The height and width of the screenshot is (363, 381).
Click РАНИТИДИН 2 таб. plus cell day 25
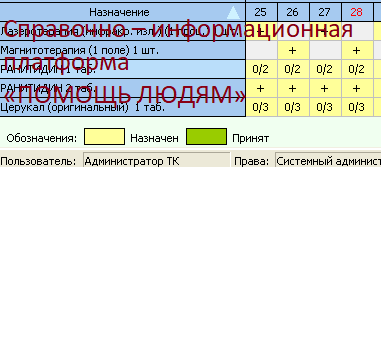[260, 88]
